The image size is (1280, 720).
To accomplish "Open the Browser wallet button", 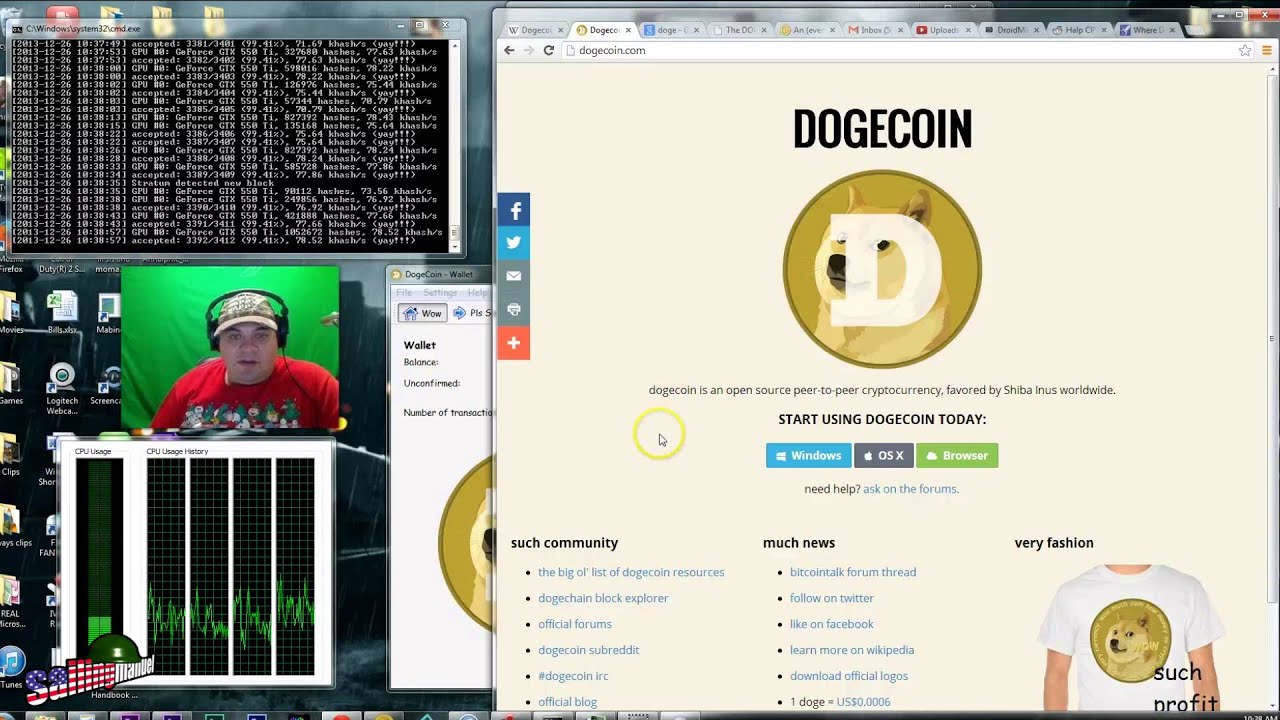I will [957, 455].
